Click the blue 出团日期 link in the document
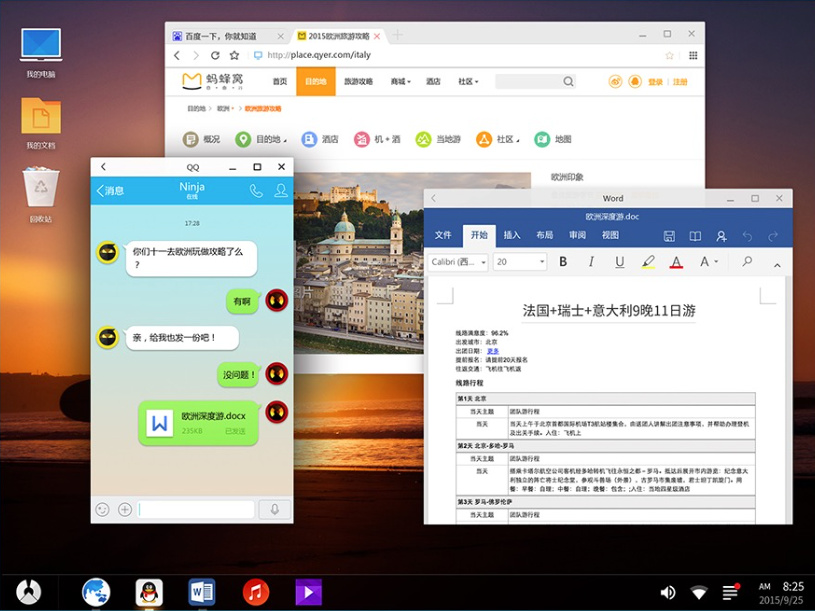The height and width of the screenshot is (611, 815). pyautogui.click(x=493, y=351)
